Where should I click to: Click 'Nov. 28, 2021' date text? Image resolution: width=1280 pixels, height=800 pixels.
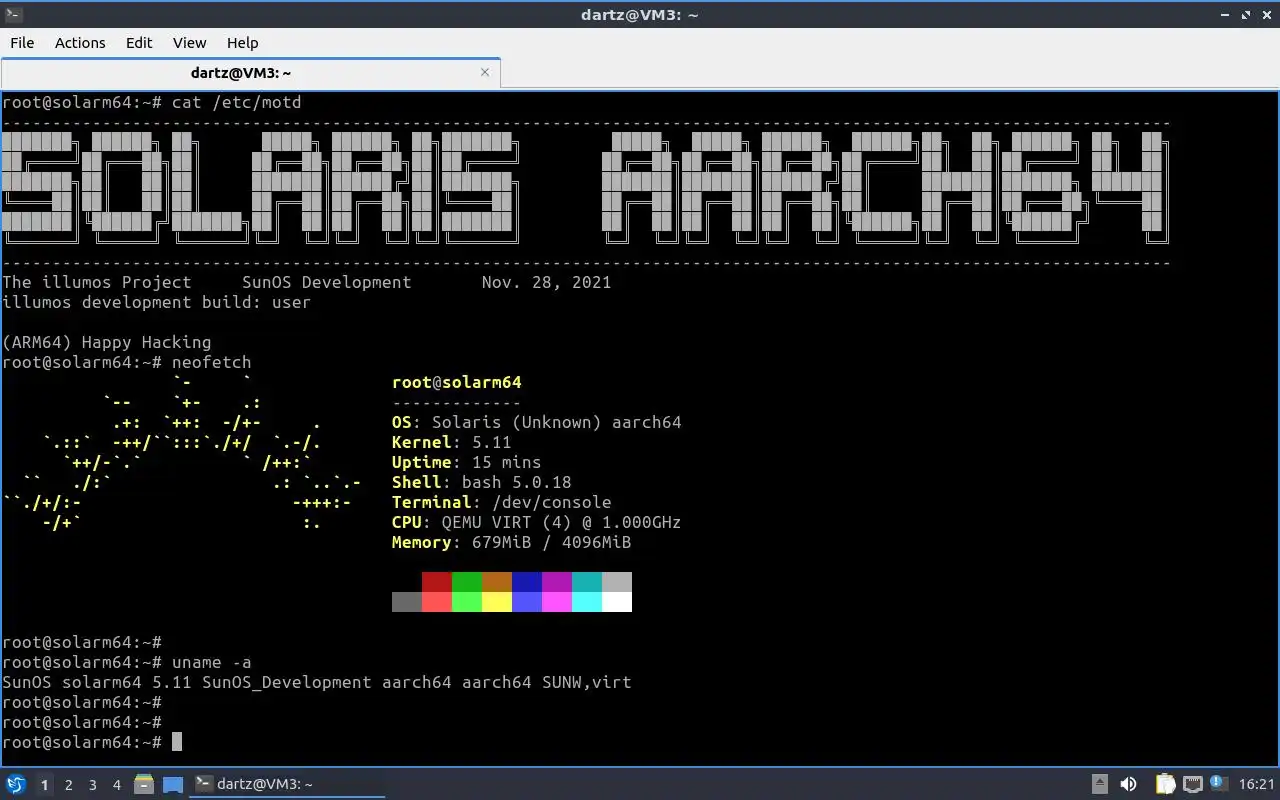coord(546,282)
